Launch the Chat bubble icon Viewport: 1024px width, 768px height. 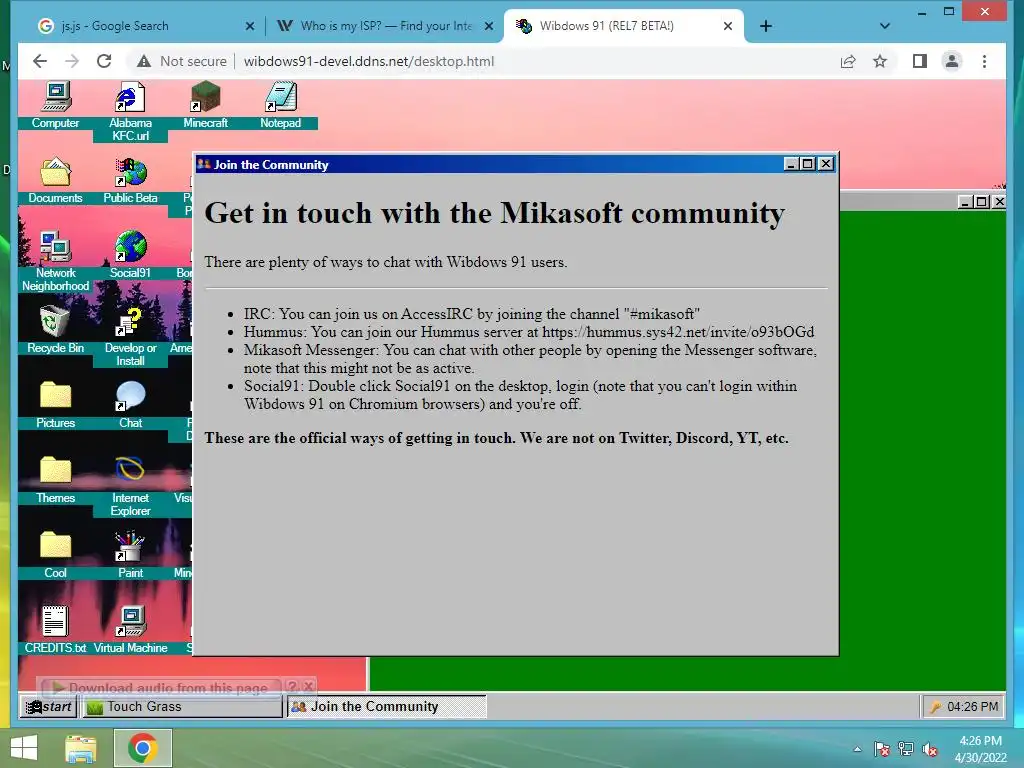tap(130, 405)
